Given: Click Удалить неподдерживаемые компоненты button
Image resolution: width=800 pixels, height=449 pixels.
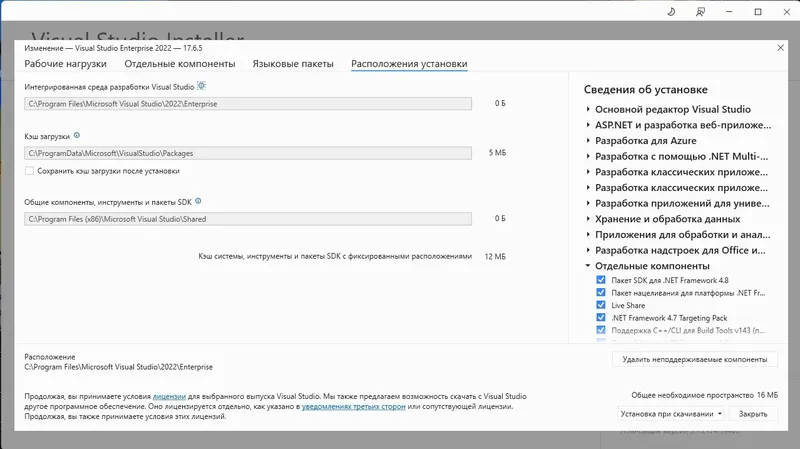Looking at the screenshot, I should coord(694,359).
